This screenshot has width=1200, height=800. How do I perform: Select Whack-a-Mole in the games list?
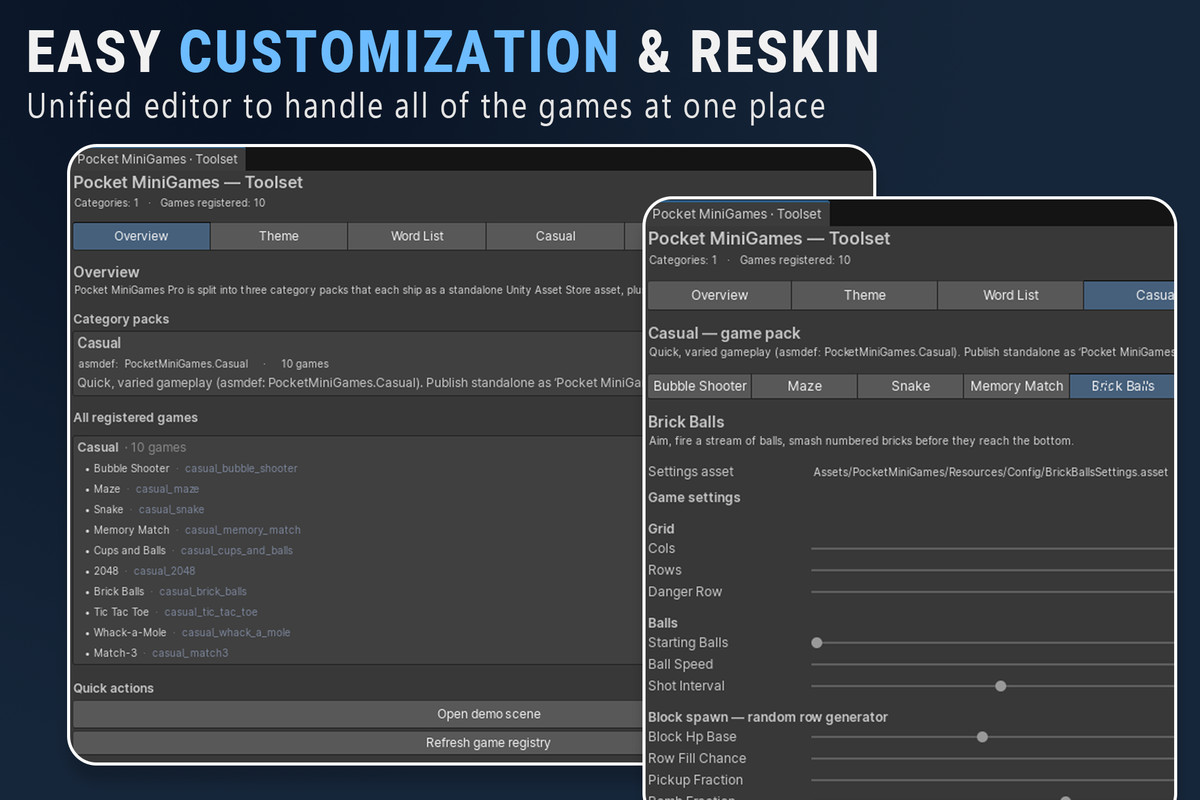[x=130, y=632]
